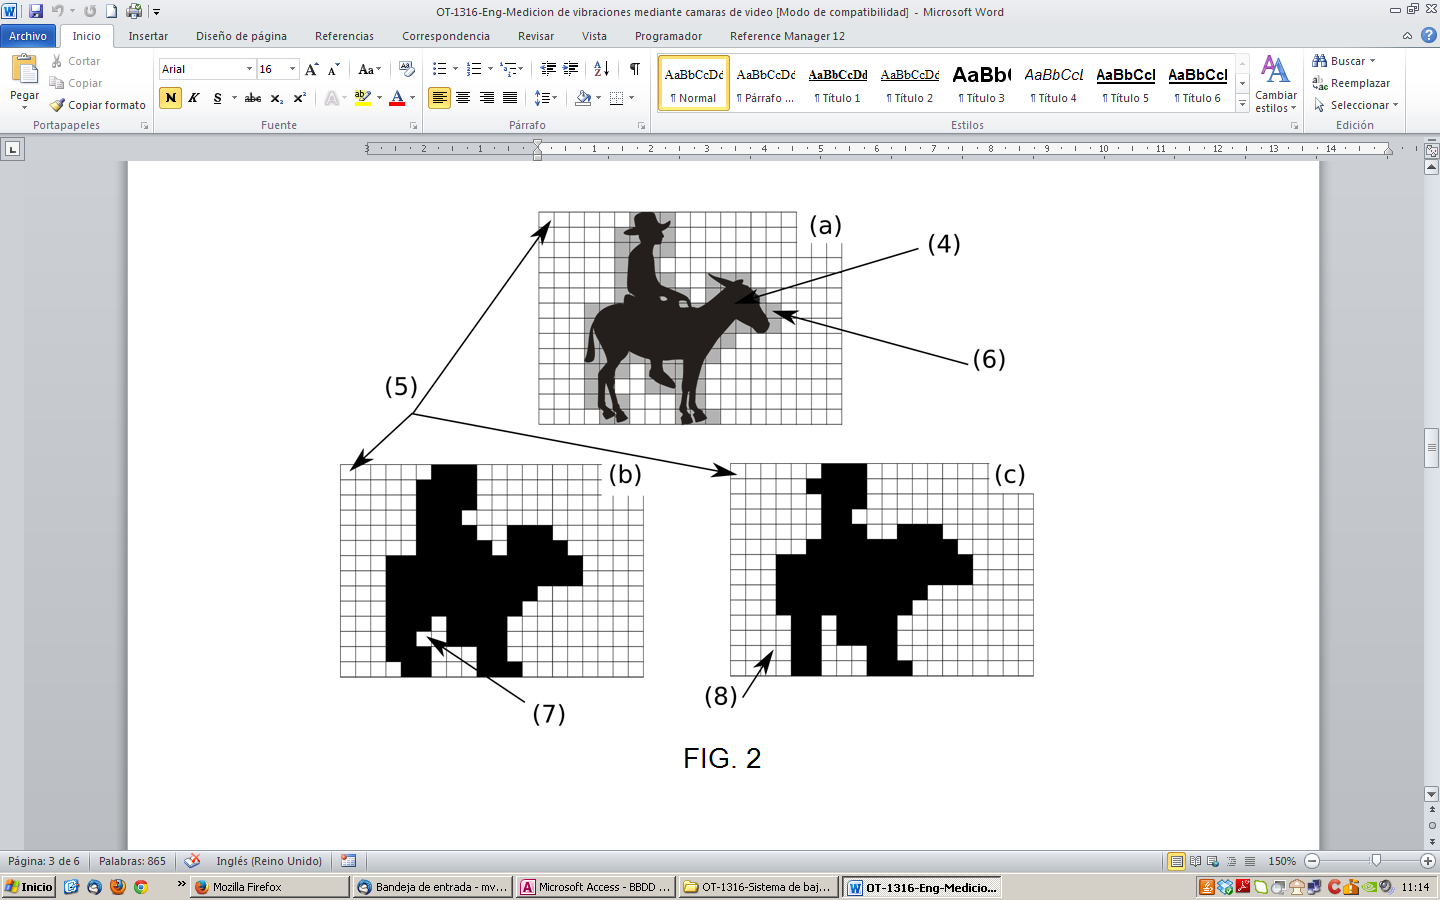Image resolution: width=1440 pixels, height=900 pixels.
Task: Click the Save icon in quick access toolbar
Action: [36, 11]
